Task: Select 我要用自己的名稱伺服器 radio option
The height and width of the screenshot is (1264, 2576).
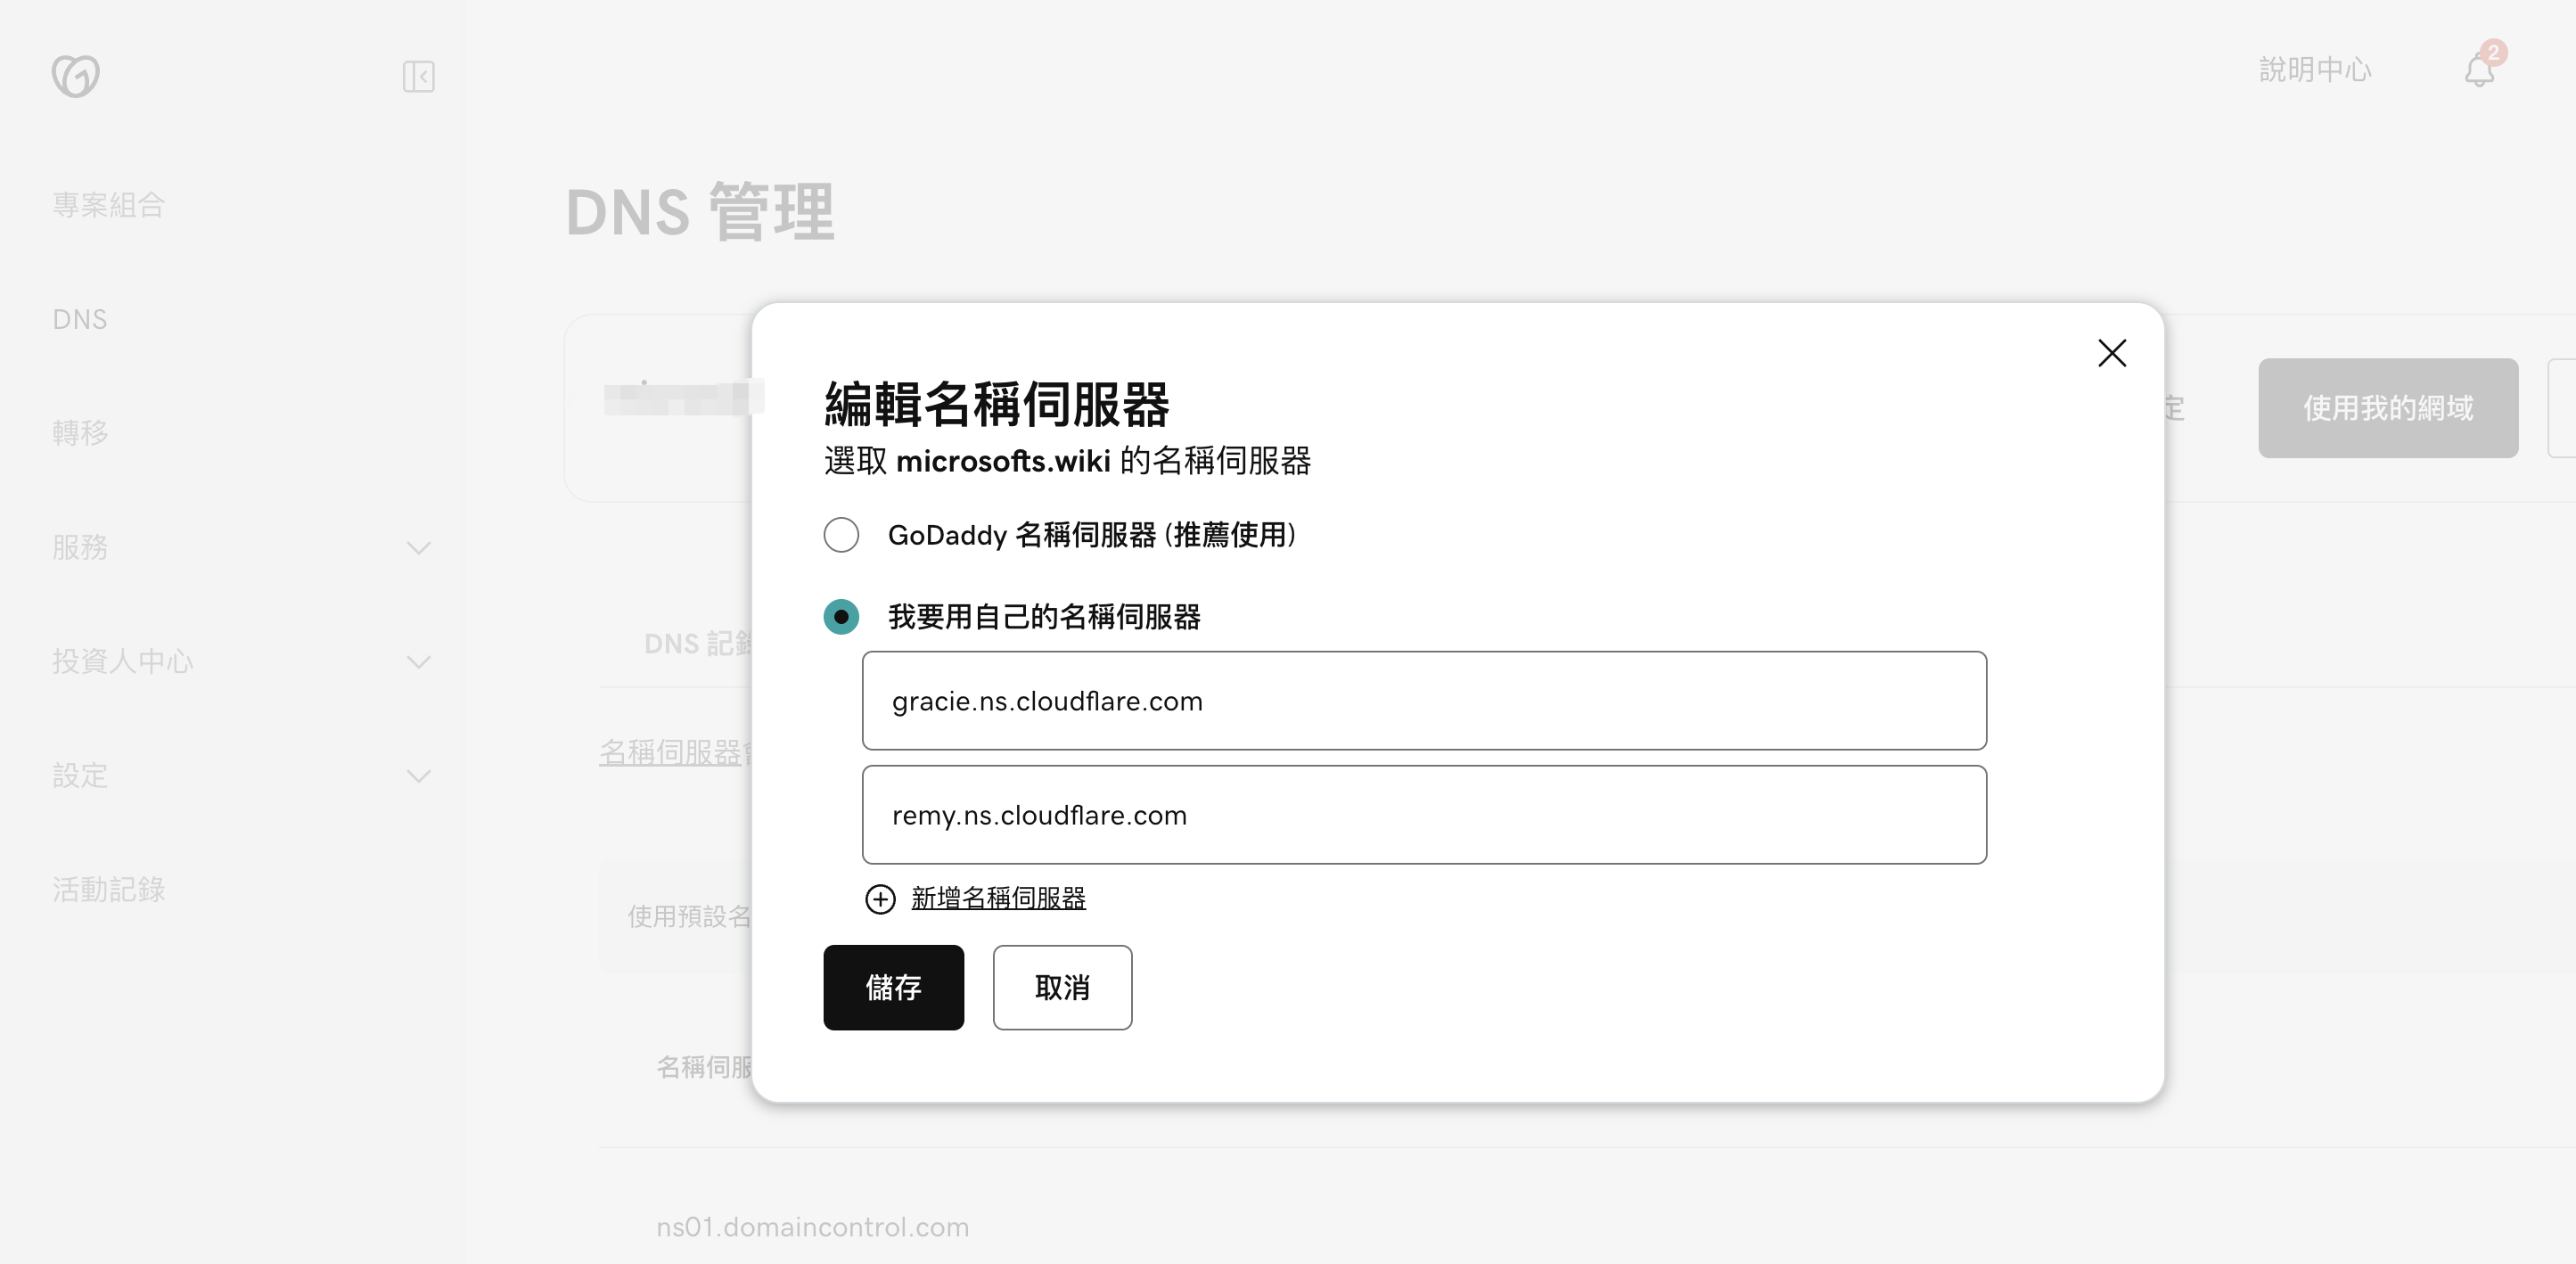Action: (x=841, y=617)
